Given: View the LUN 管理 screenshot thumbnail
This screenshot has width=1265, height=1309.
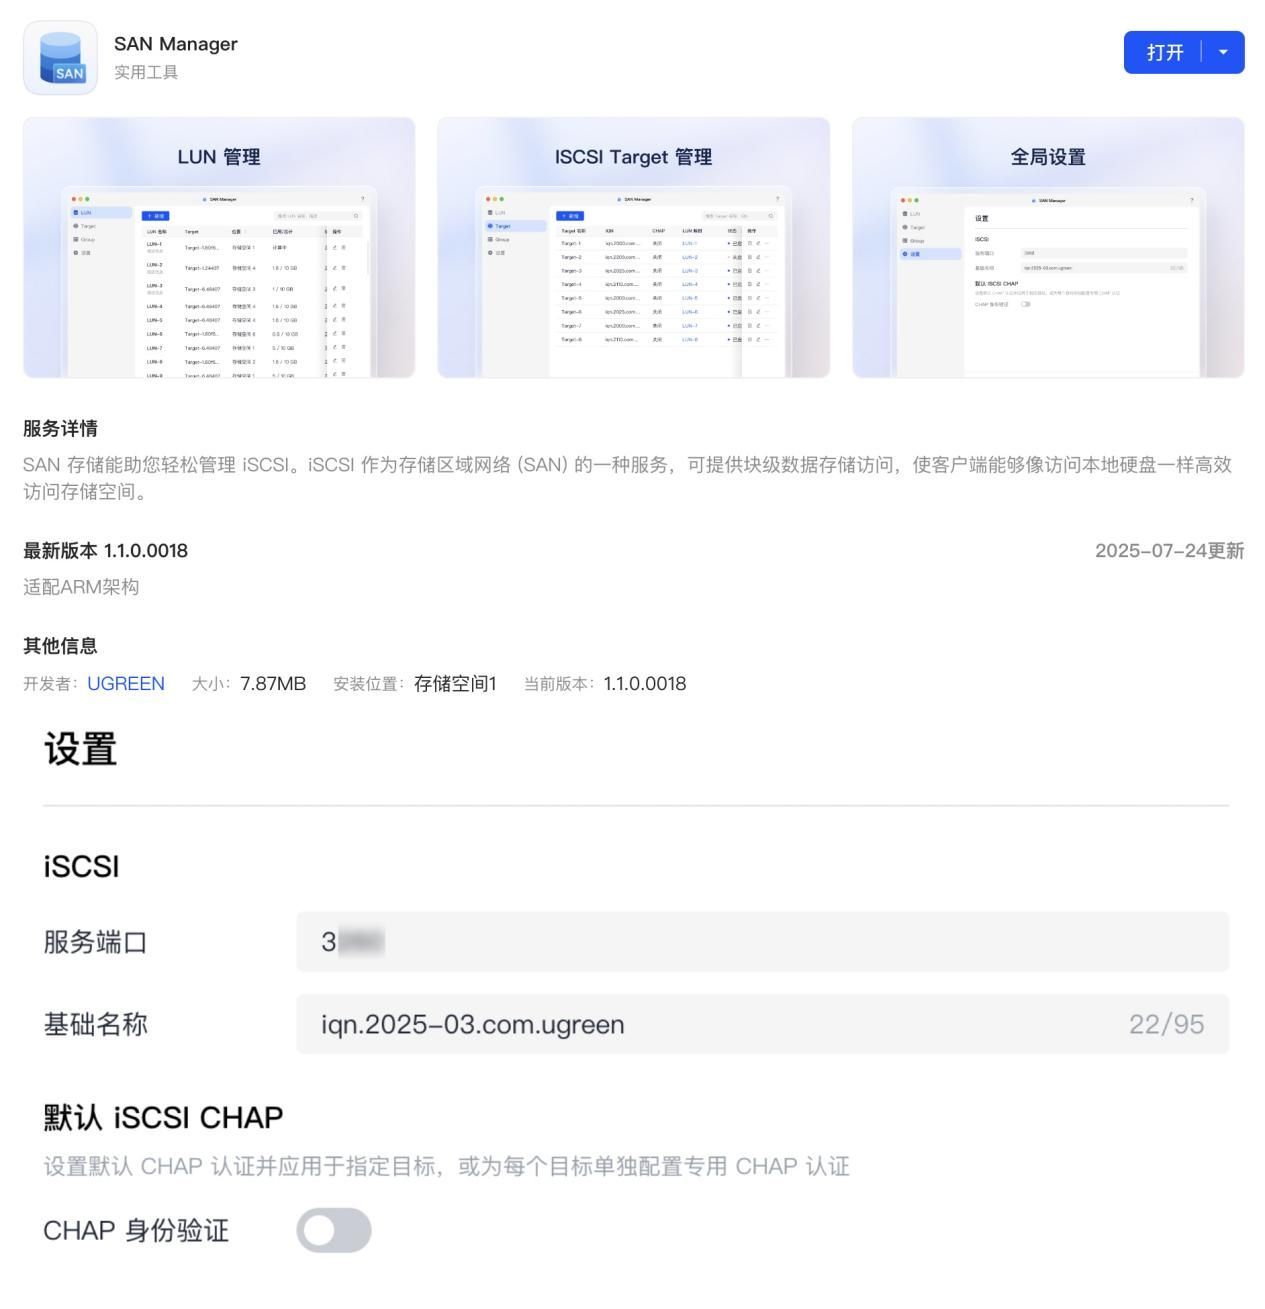Looking at the screenshot, I should pos(219,247).
